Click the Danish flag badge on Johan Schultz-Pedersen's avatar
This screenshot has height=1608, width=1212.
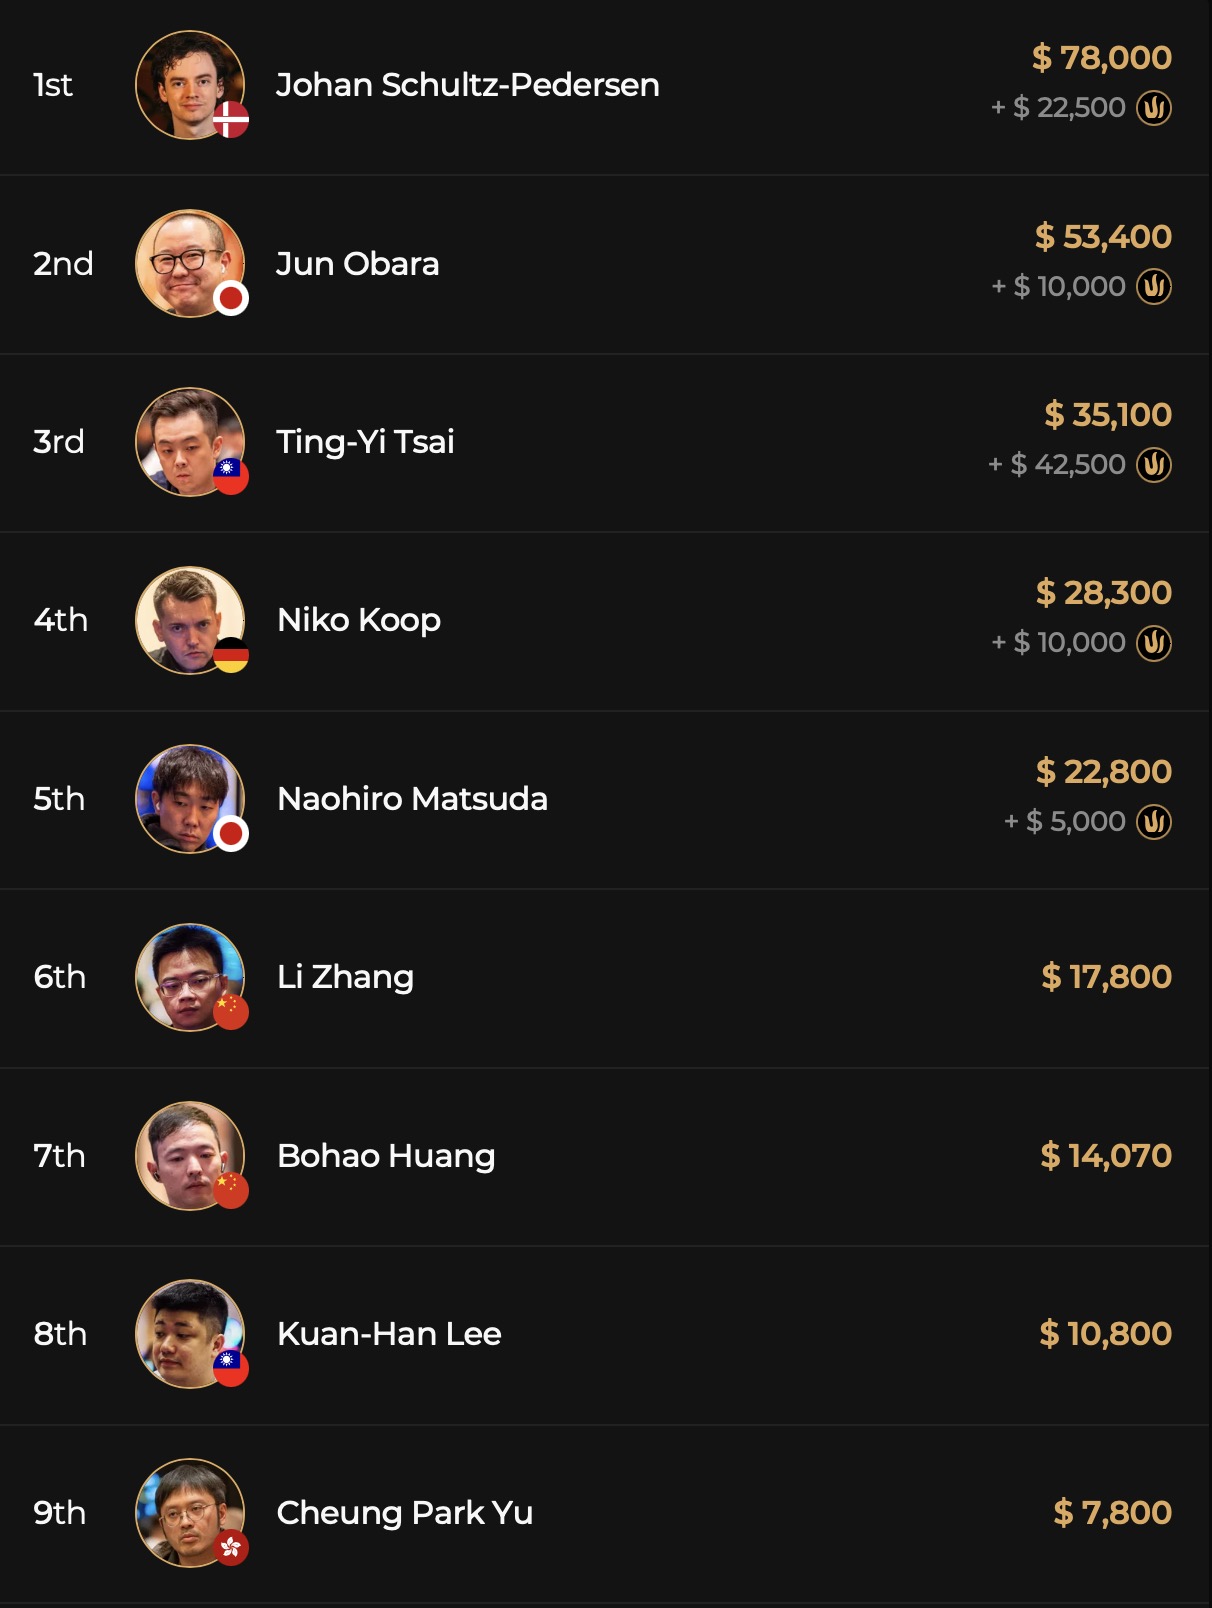231,120
